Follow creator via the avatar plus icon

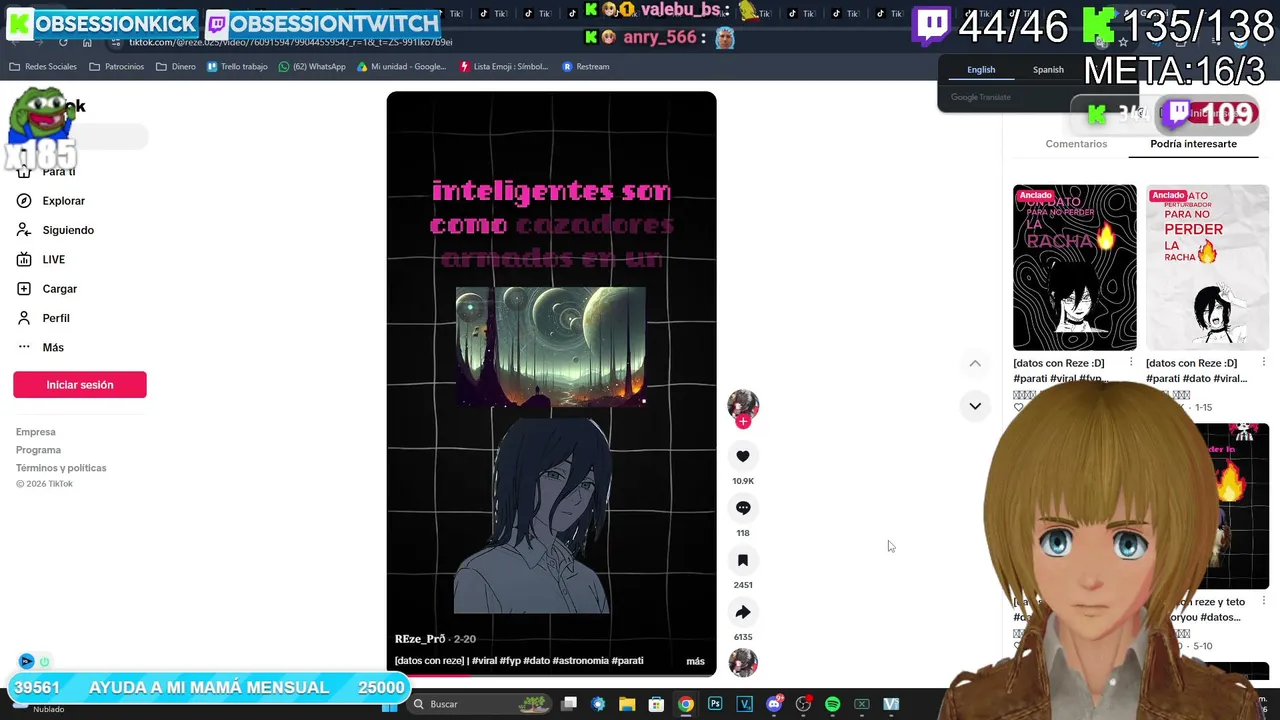coord(743,422)
